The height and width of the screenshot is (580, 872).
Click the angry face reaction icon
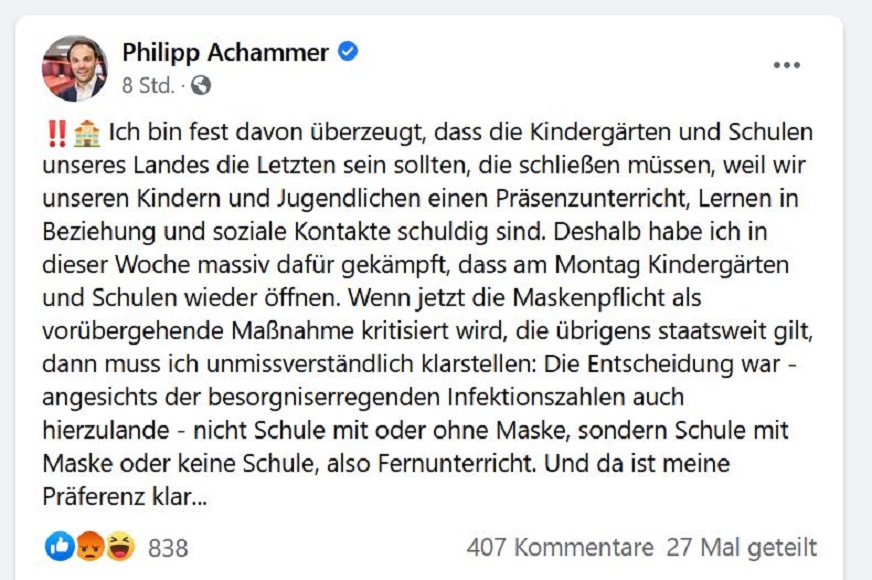click(x=90, y=546)
